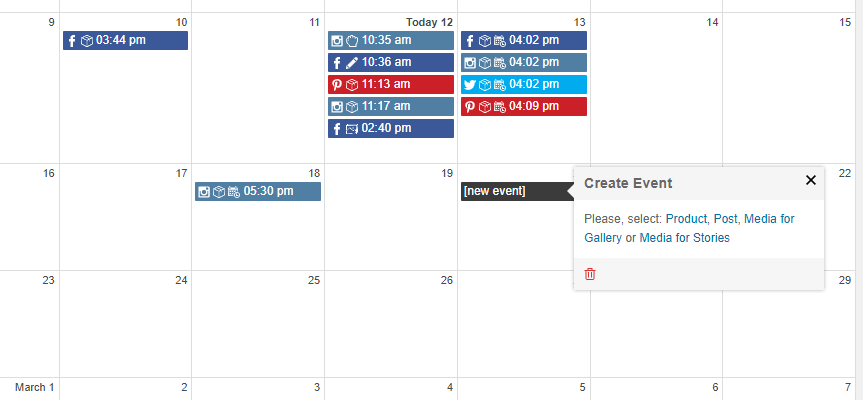
Task: Pick the Media for Stories link
Action: [684, 238]
